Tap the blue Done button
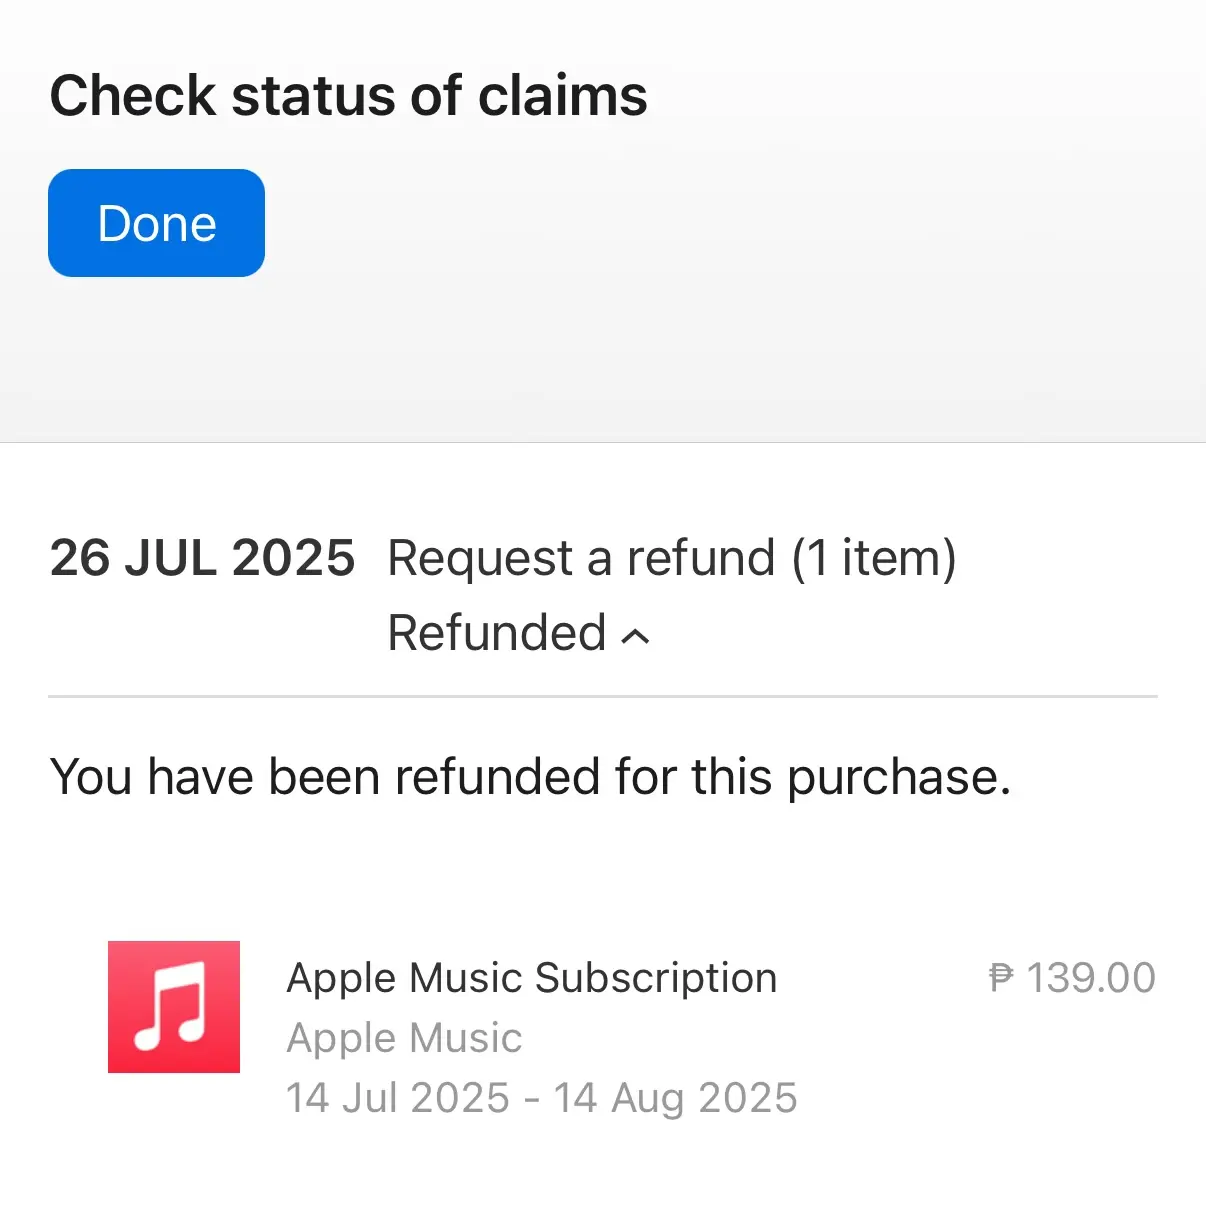 coord(156,223)
